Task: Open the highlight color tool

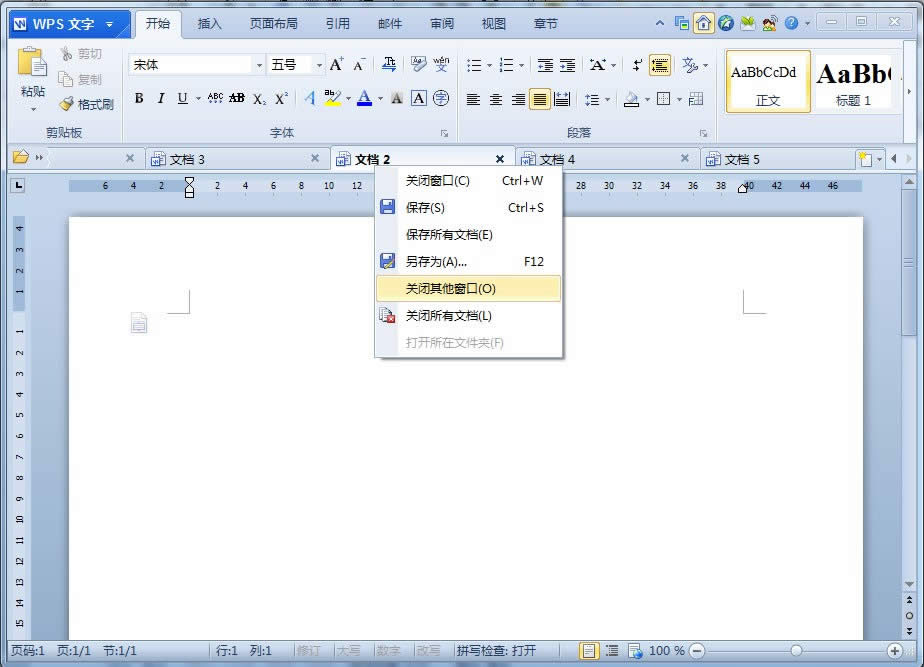Action: 332,99
